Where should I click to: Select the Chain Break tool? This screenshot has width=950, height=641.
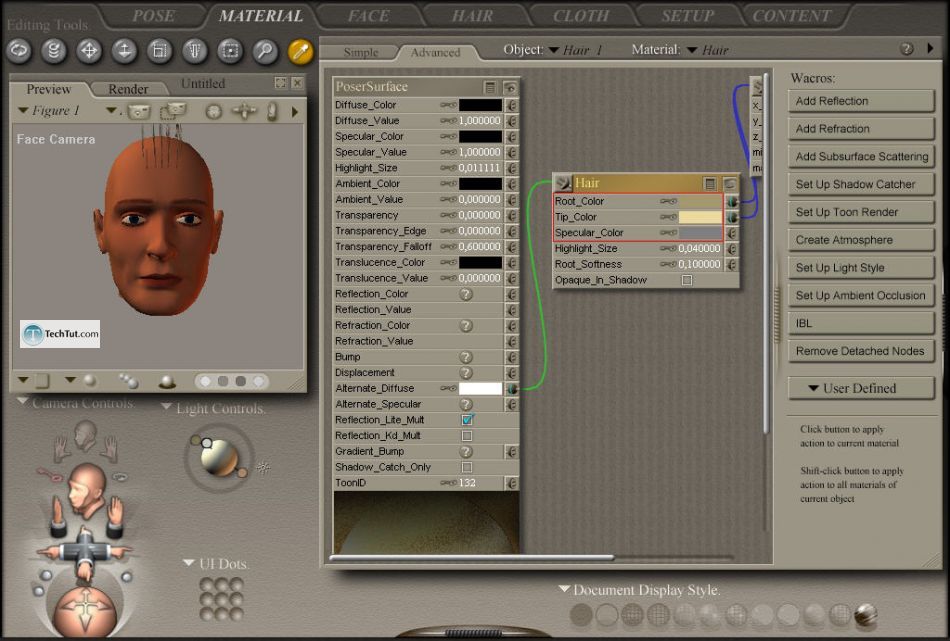coord(230,51)
